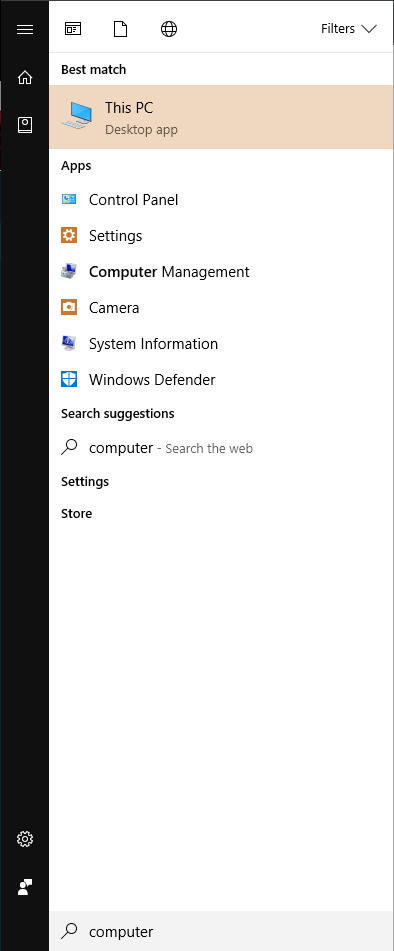394x951 pixels.
Task: Expand the Filters dropdown
Action: tap(349, 29)
